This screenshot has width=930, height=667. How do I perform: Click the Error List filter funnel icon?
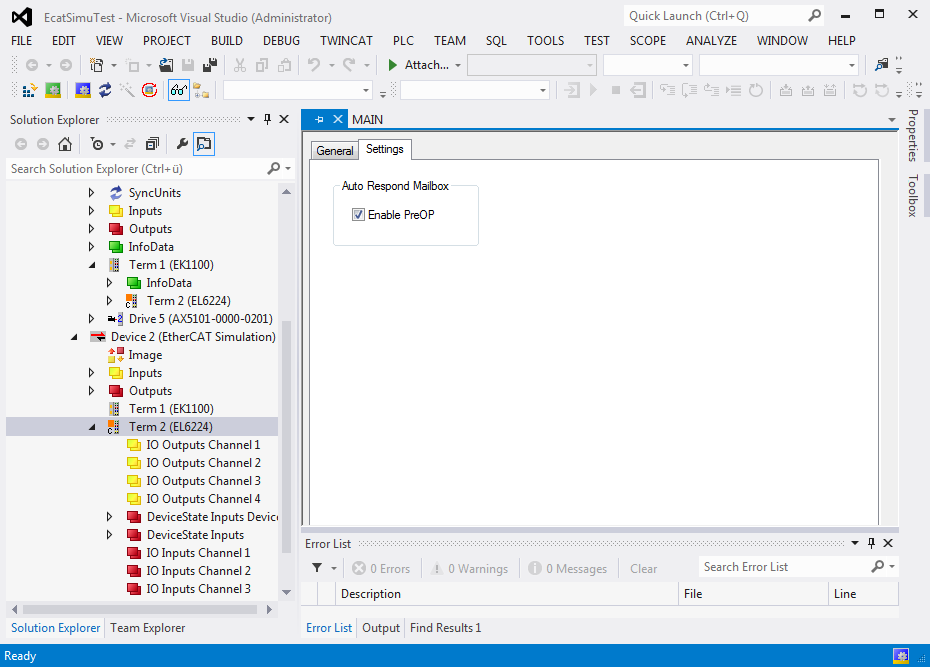point(317,568)
